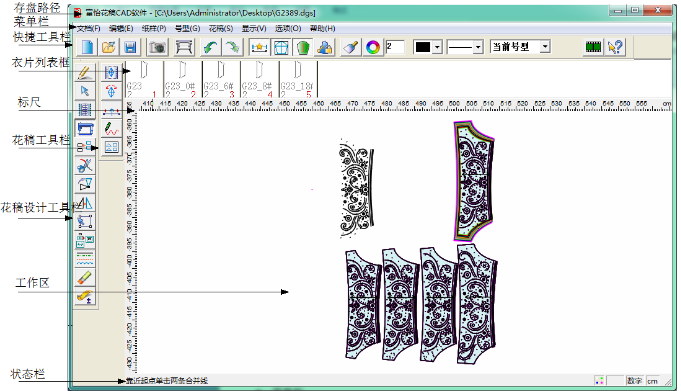Open a file with the folder icon
This screenshot has width=681, height=391.
(109, 47)
